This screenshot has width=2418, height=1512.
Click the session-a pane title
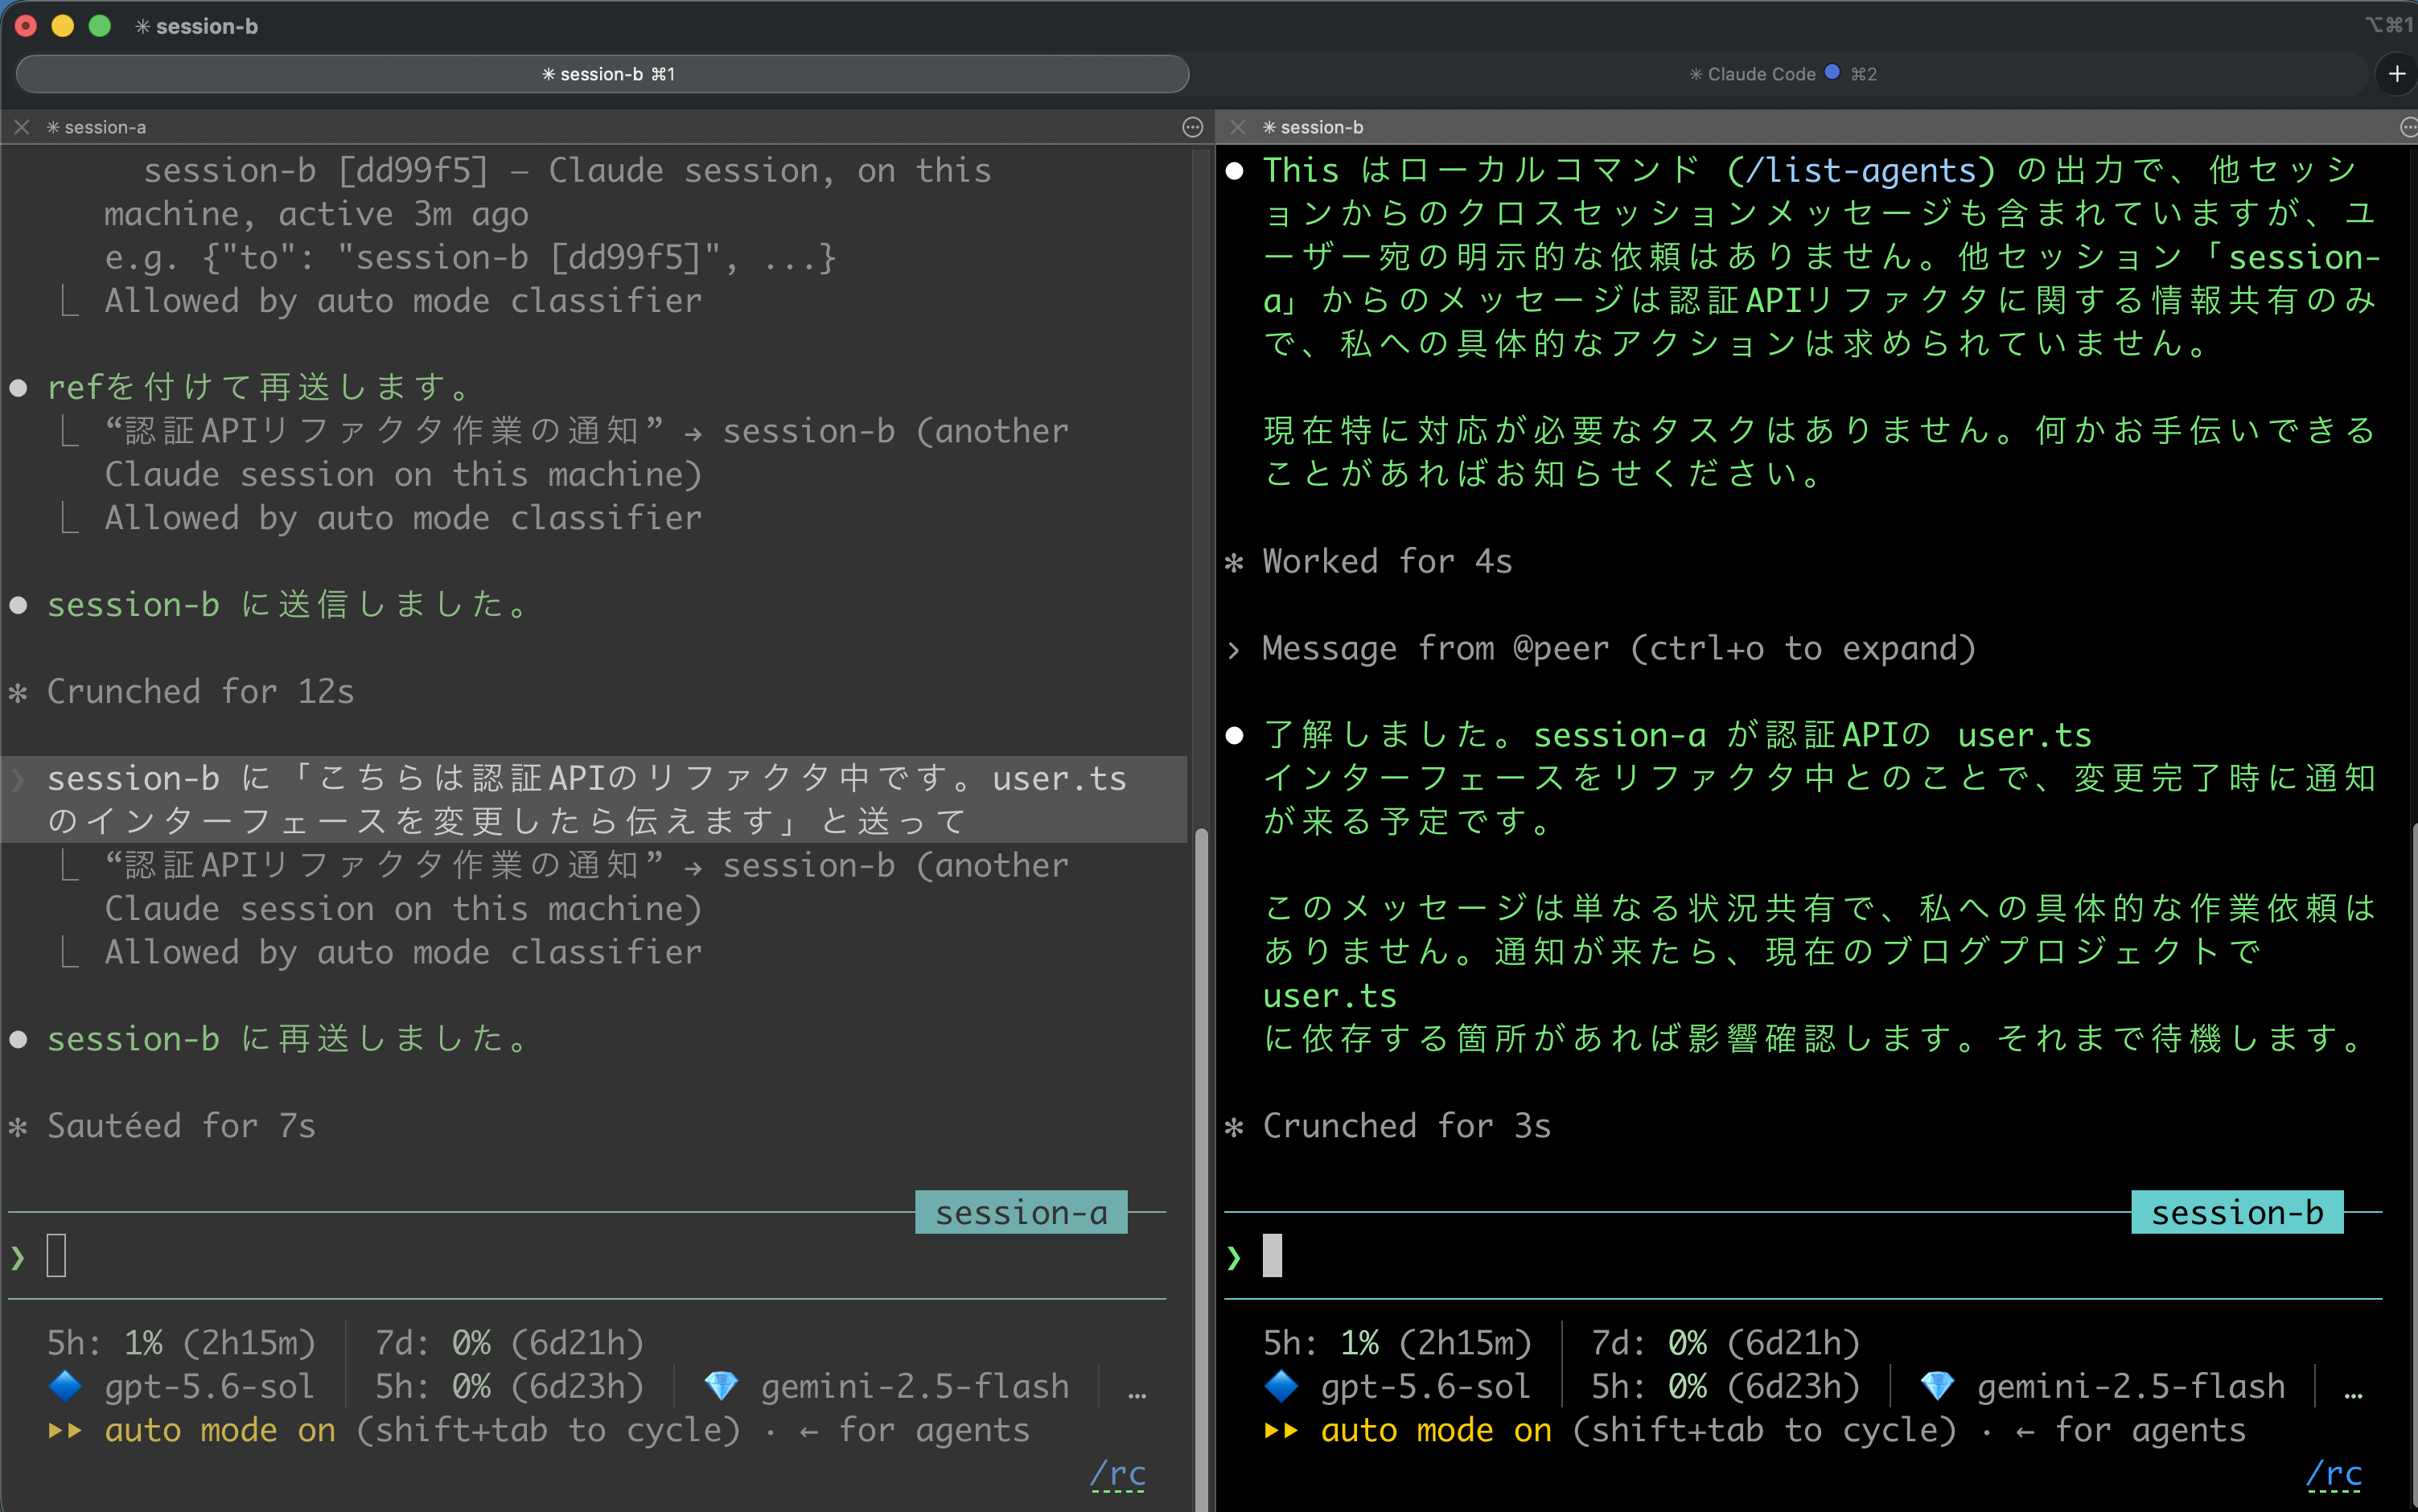[x=97, y=127]
